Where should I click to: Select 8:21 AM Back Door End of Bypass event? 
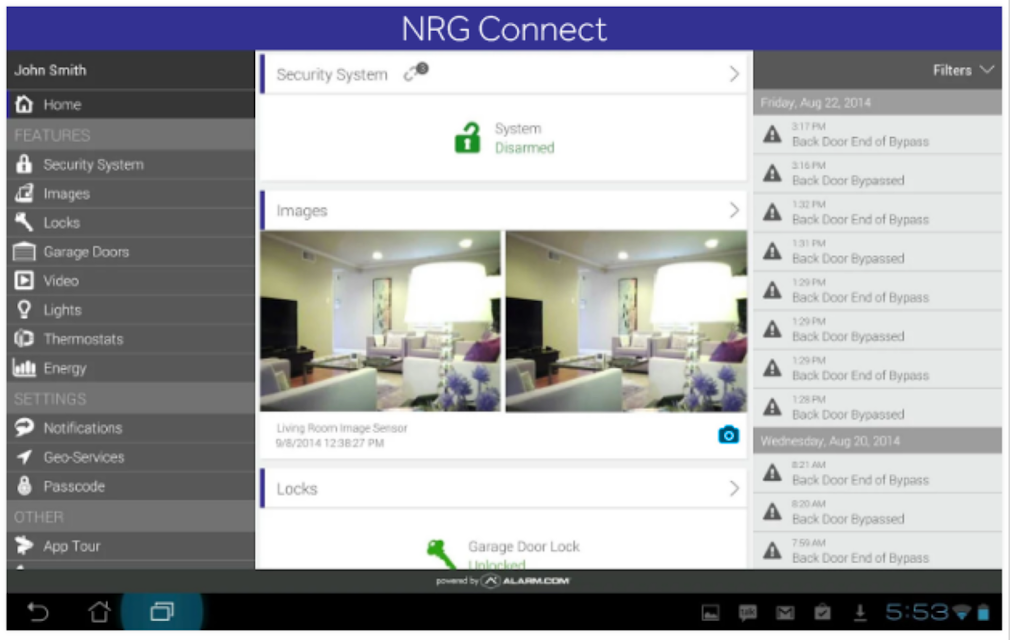[x=877, y=473]
